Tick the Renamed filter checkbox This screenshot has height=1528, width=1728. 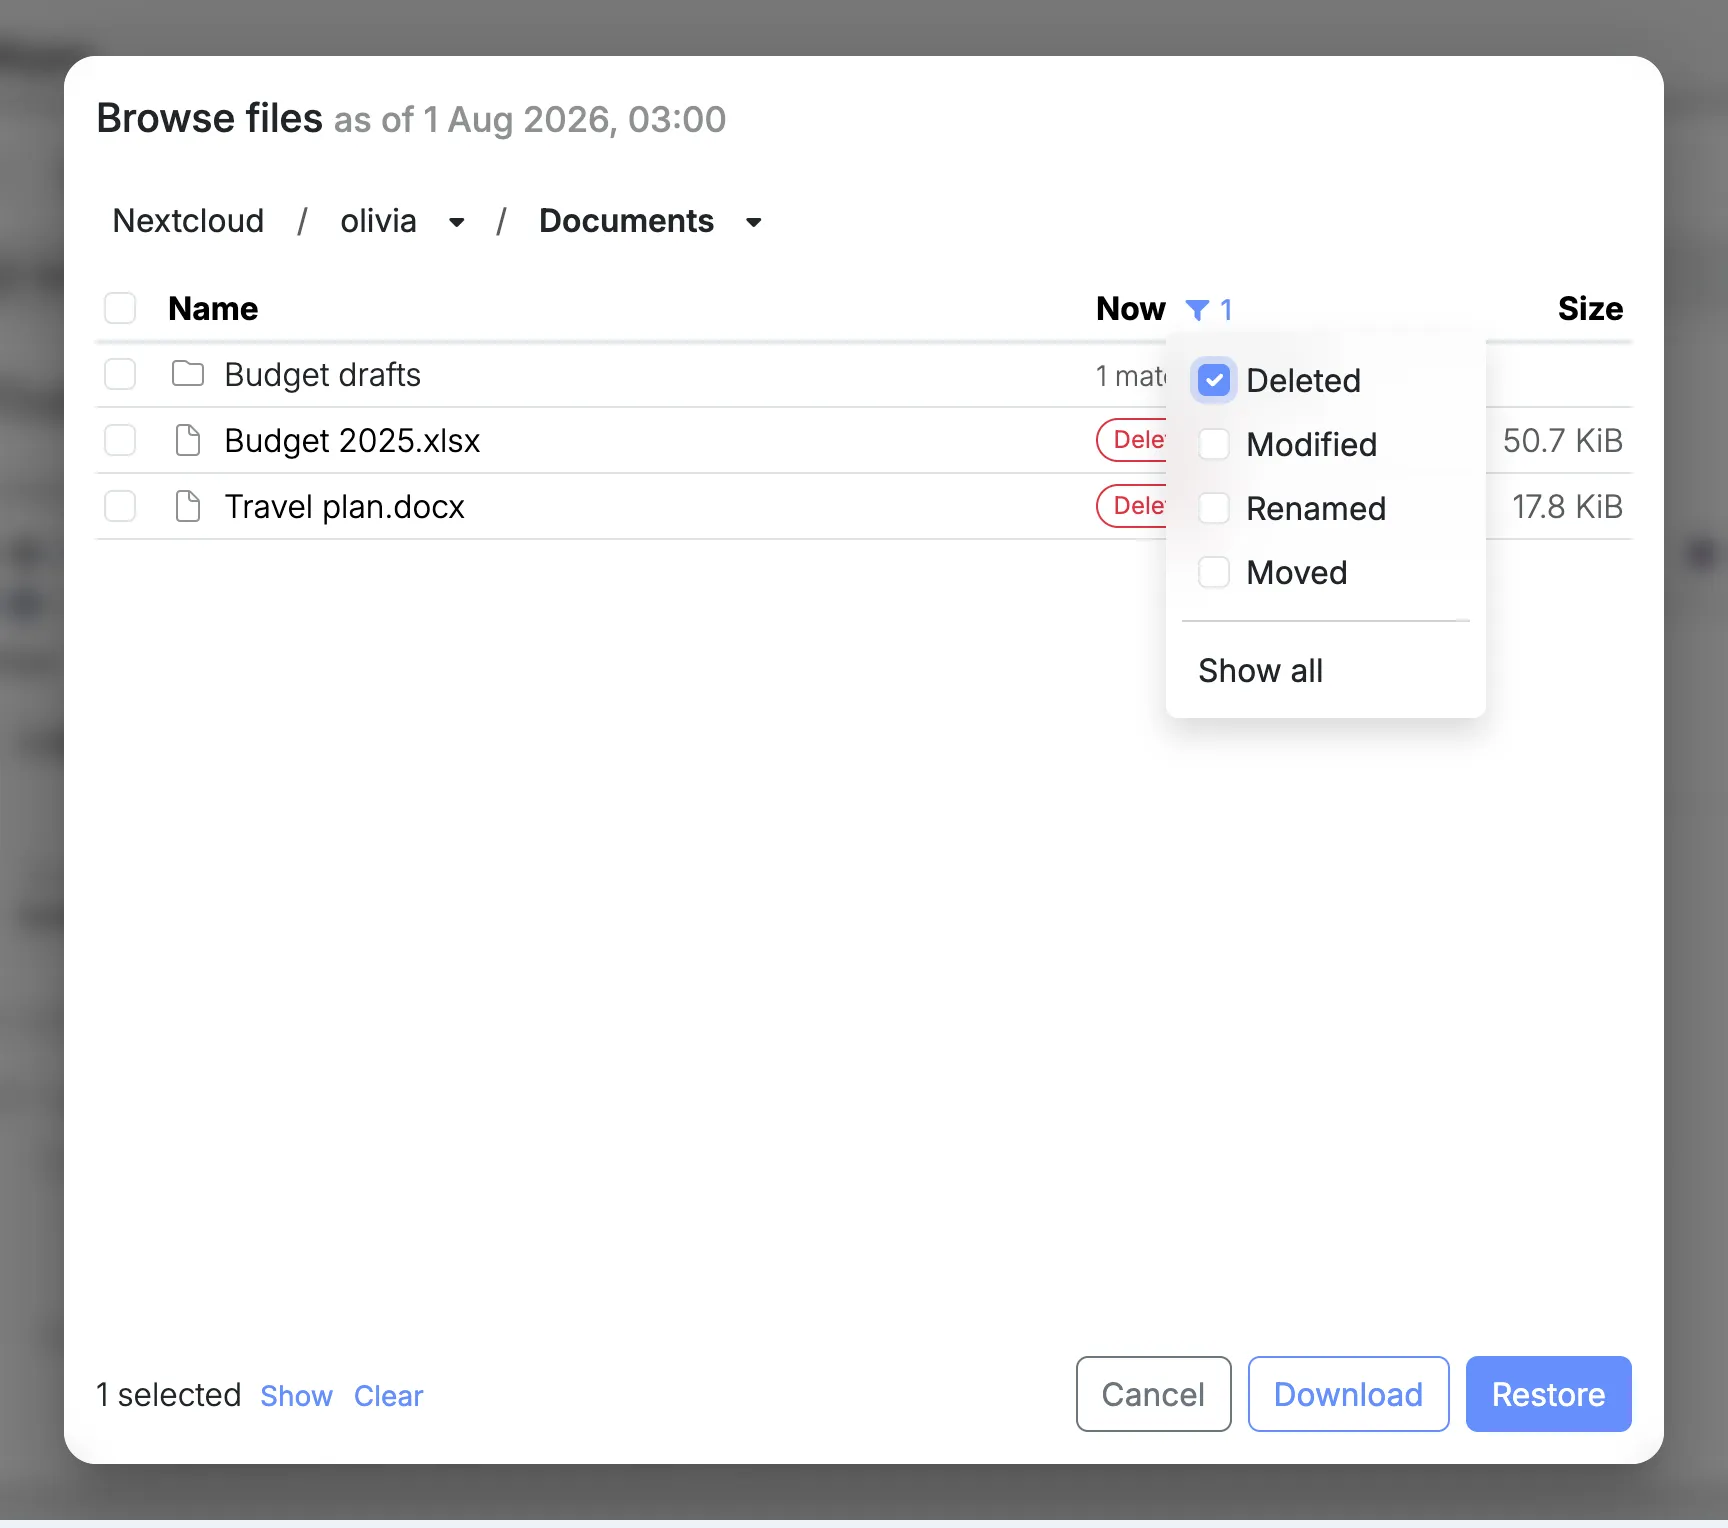(1214, 508)
